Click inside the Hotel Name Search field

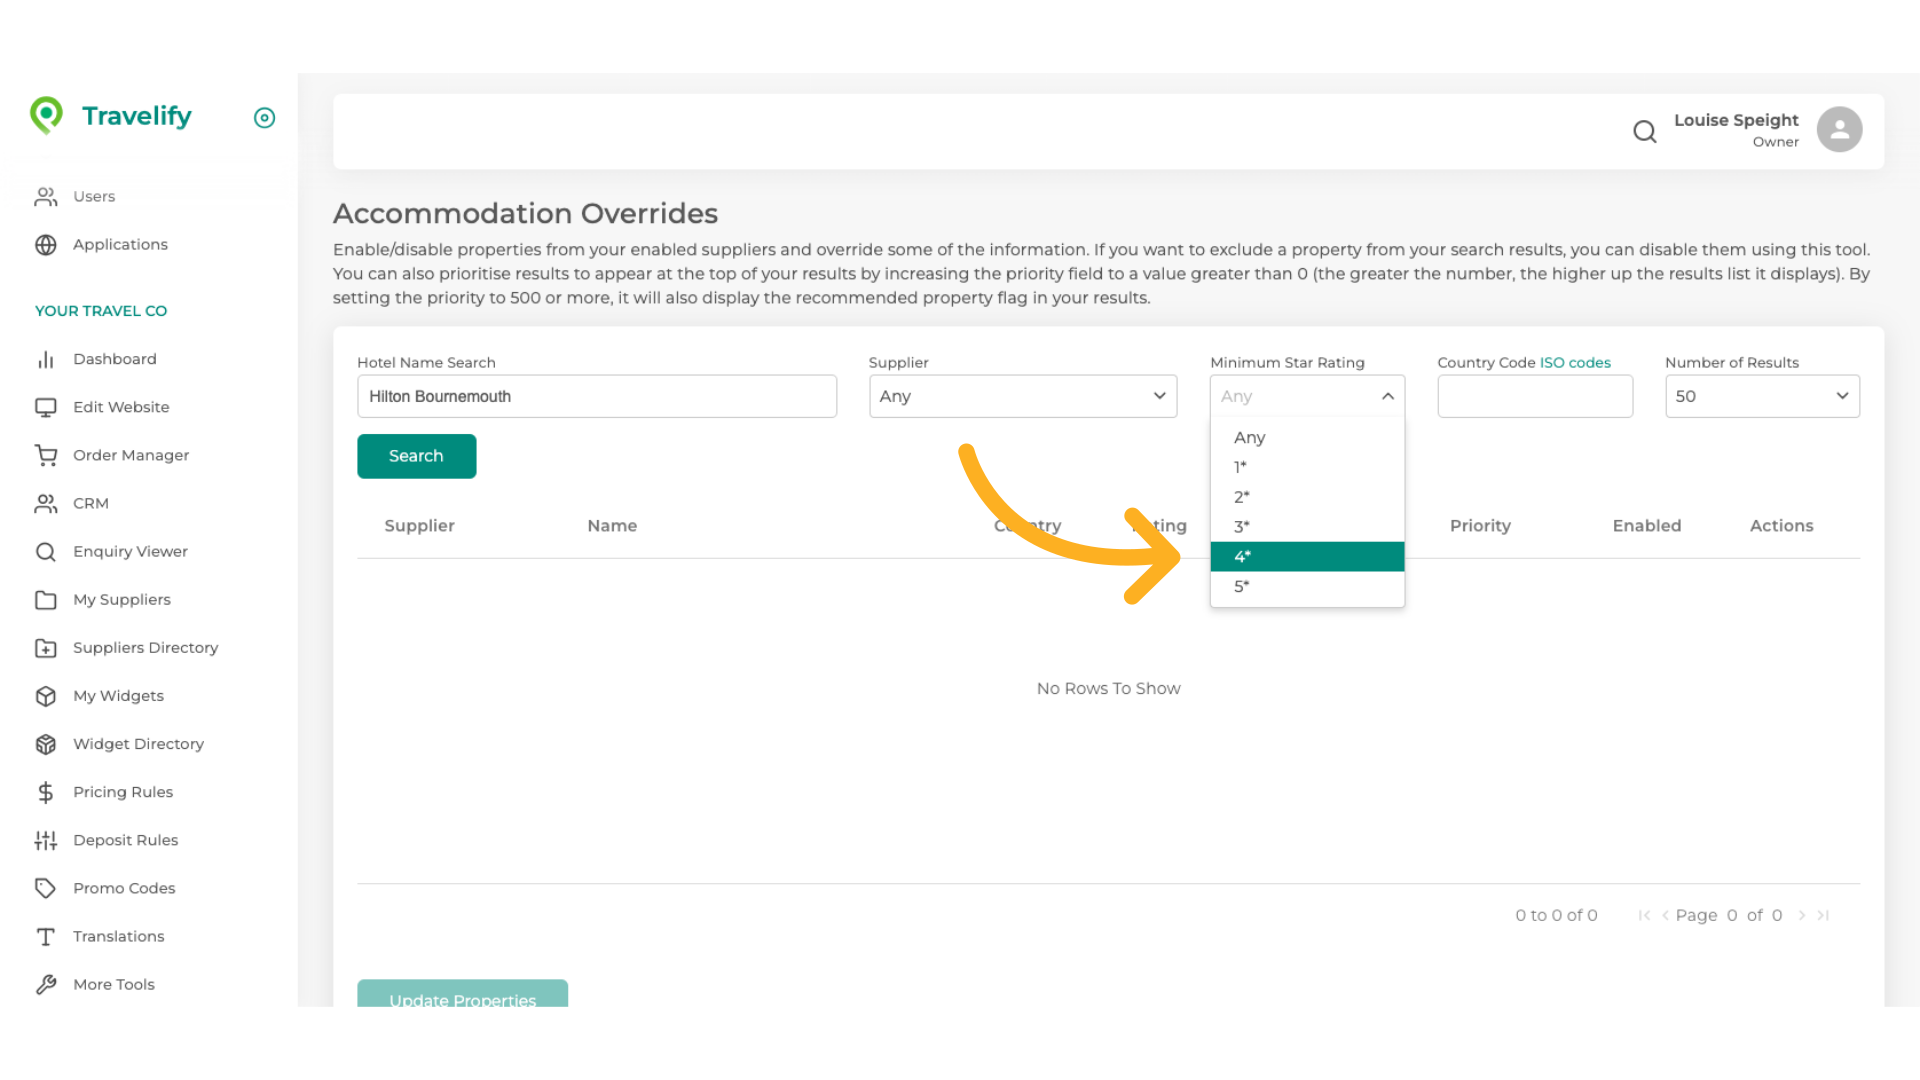[597, 396]
